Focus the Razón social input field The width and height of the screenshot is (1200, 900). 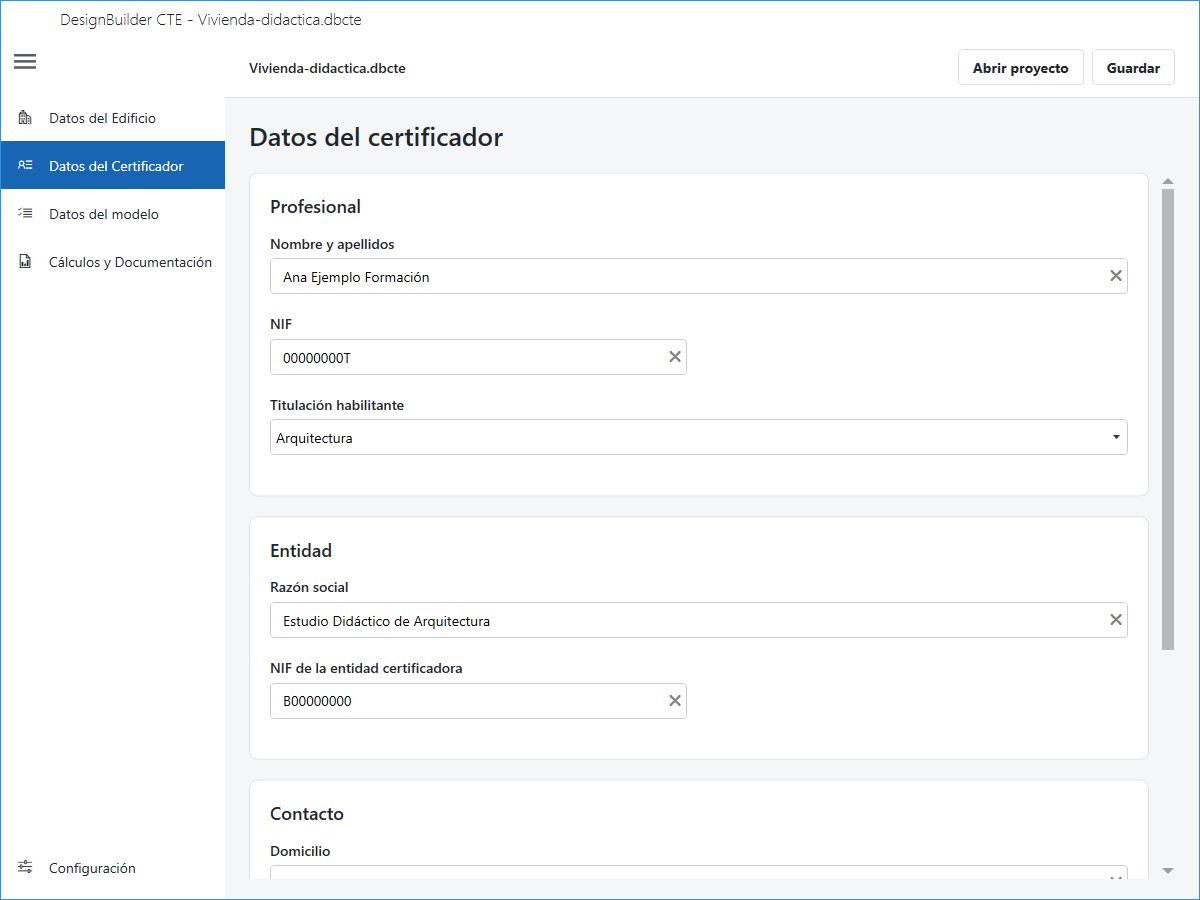pyautogui.click(x=699, y=620)
